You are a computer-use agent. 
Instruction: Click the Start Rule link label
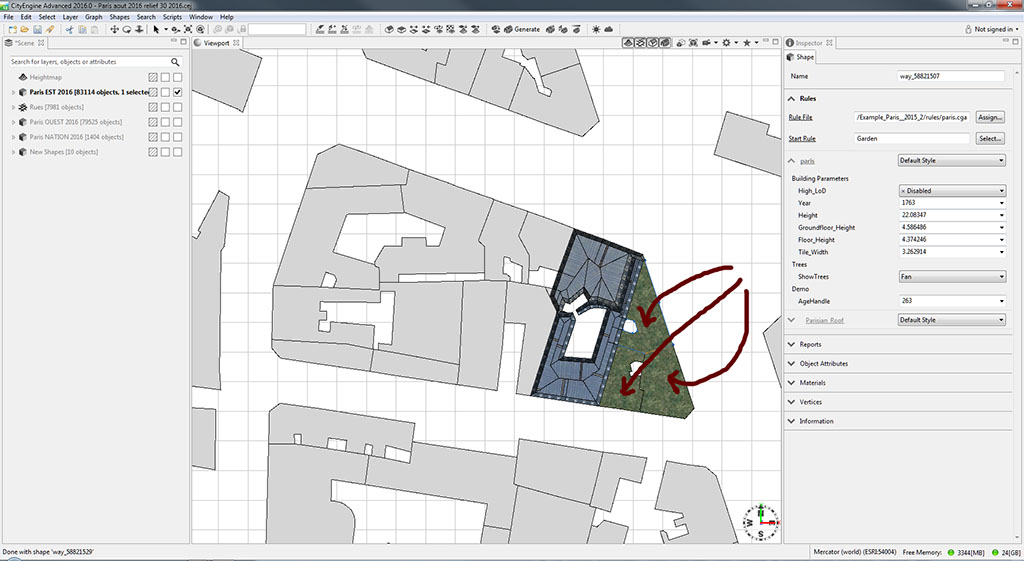click(802, 138)
